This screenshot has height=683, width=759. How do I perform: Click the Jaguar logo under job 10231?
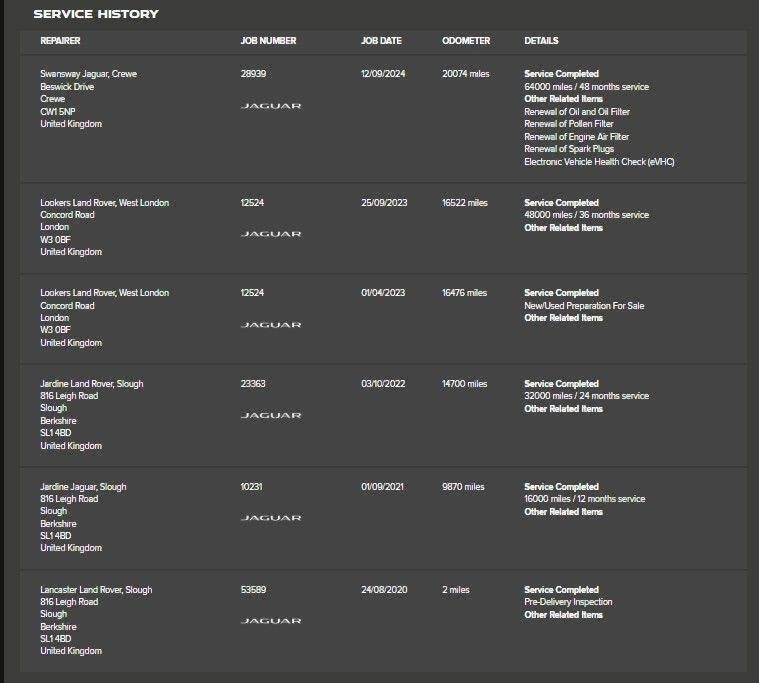(270, 518)
